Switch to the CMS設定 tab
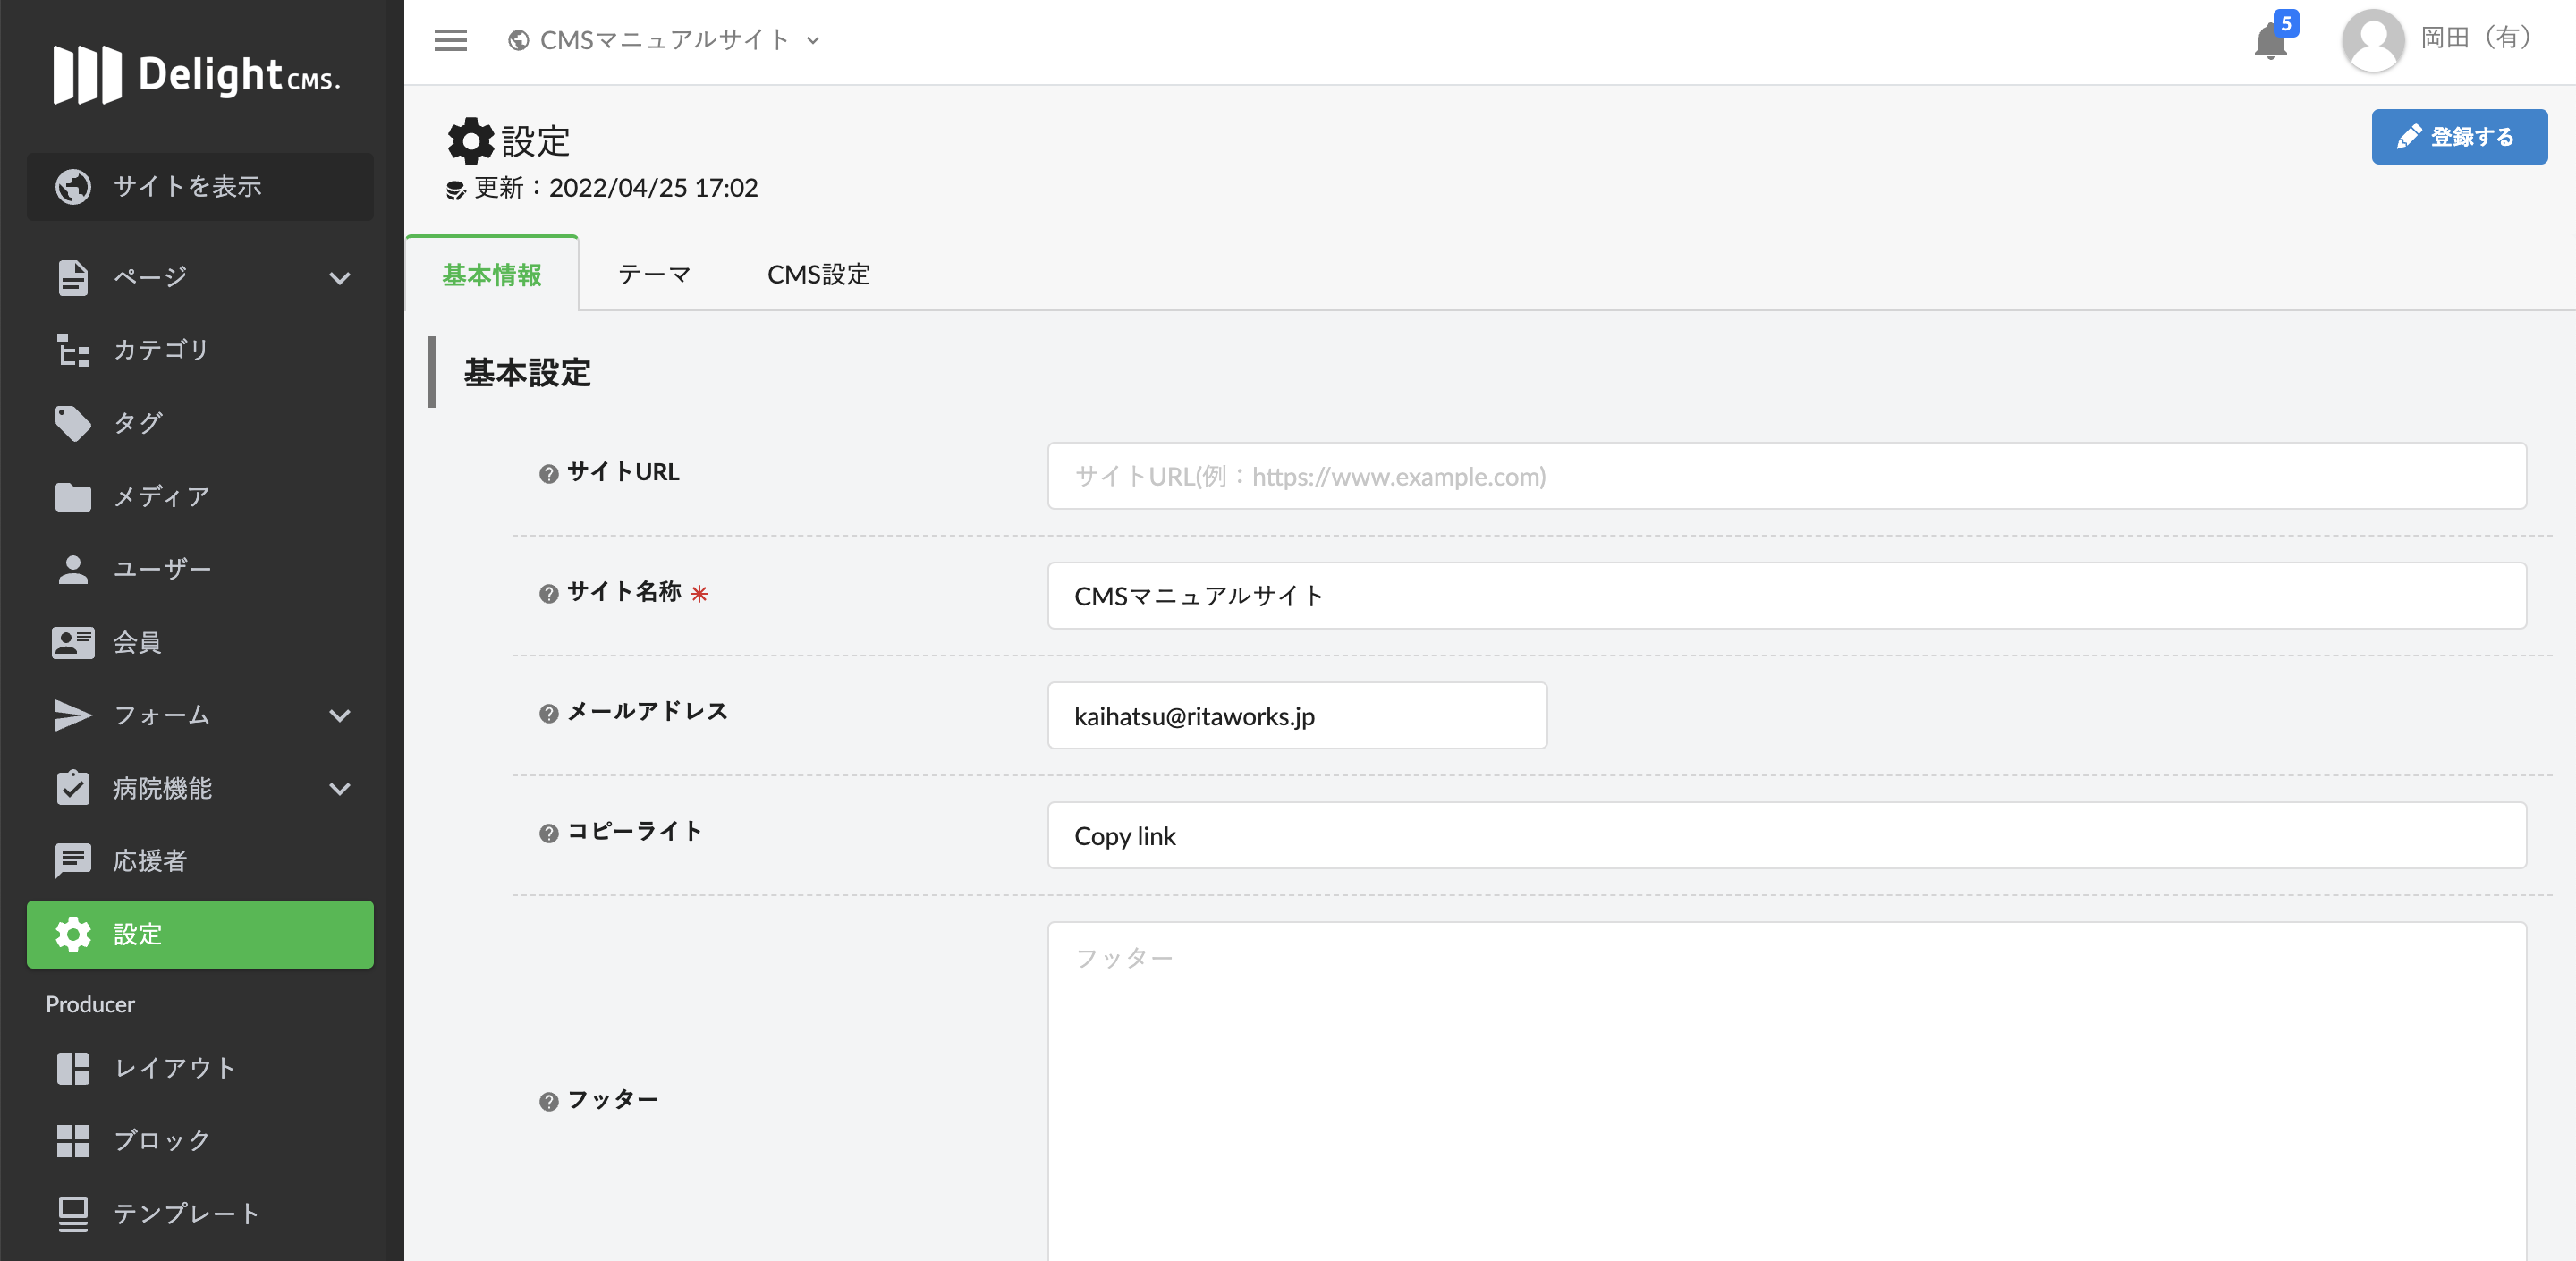The height and width of the screenshot is (1261, 2576). pos(818,274)
